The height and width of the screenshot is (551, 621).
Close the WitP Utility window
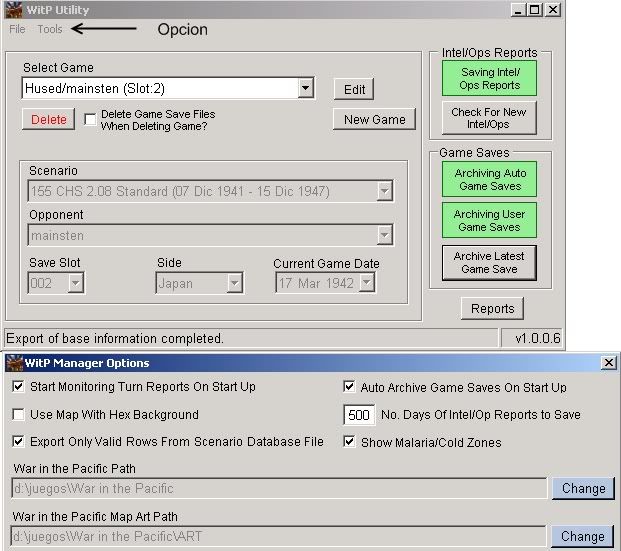[553, 10]
